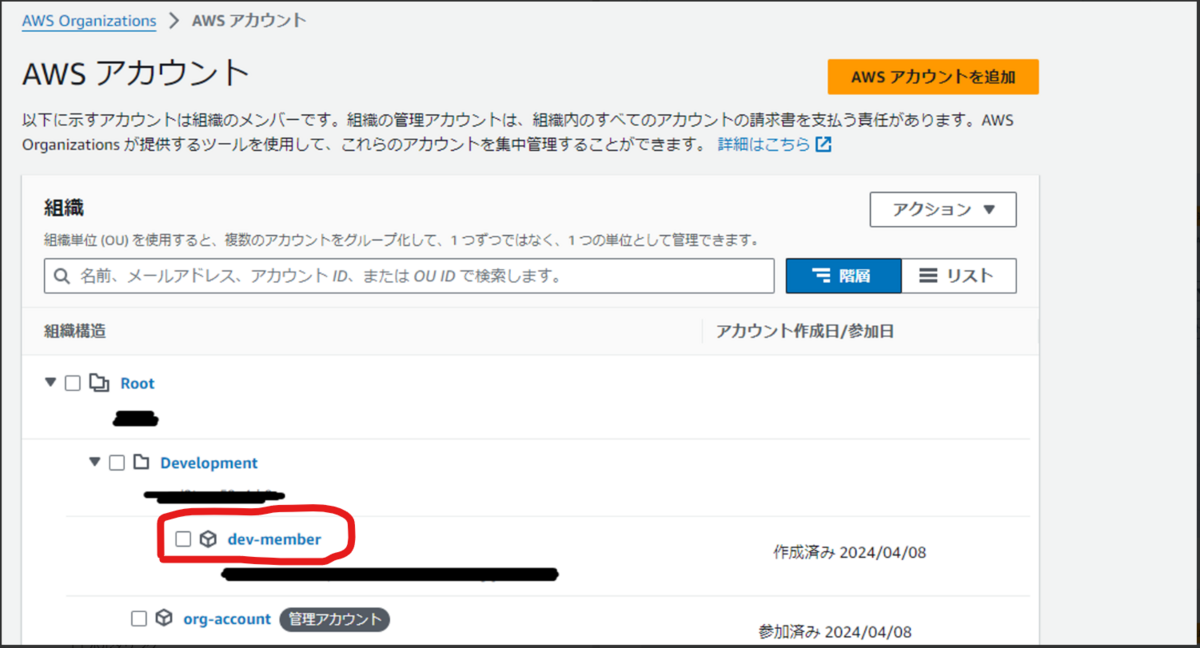The width and height of the screenshot is (1200, 648).
Task: Click the Development folder icon
Action: [x=141, y=462]
